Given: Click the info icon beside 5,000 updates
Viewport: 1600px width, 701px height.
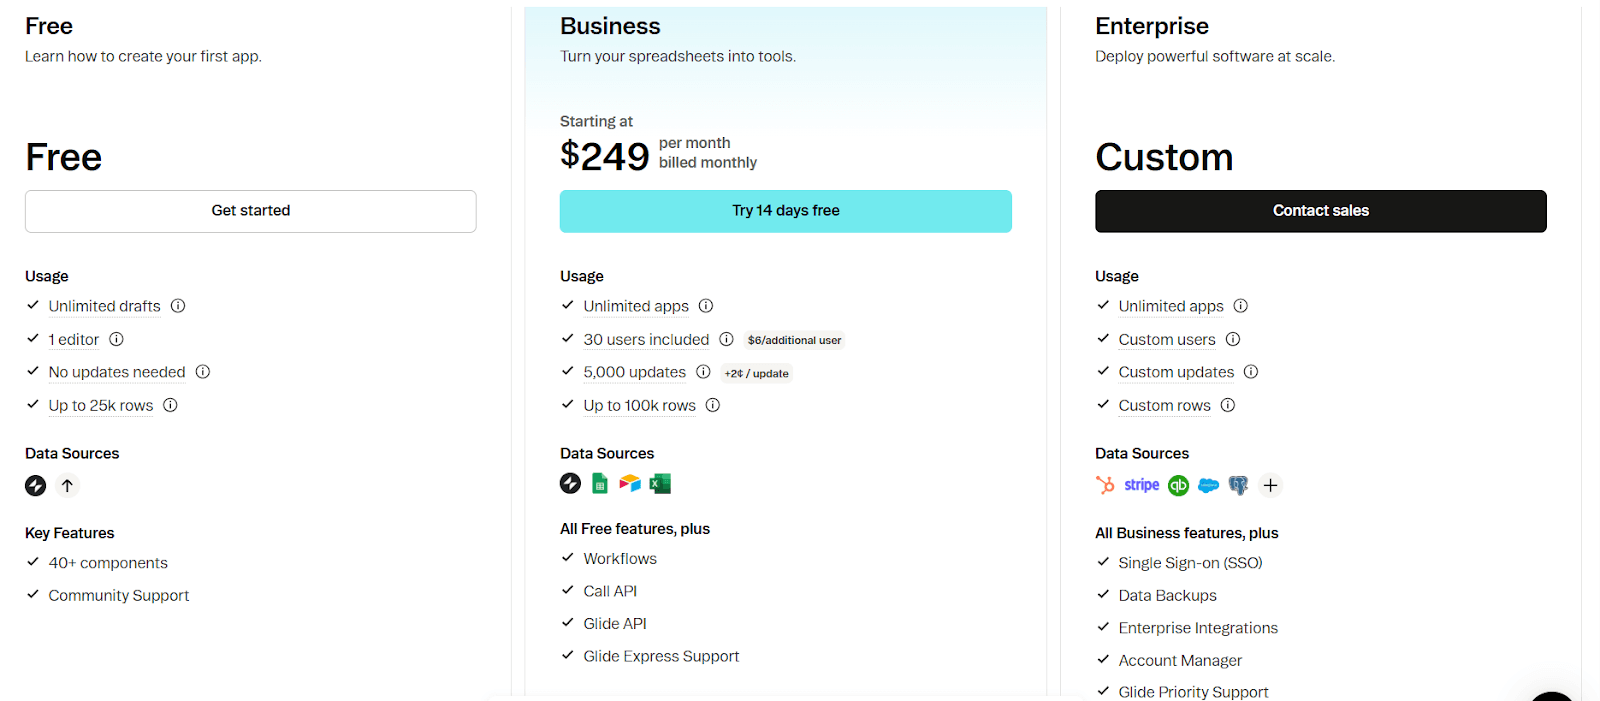Looking at the screenshot, I should click(x=703, y=372).
